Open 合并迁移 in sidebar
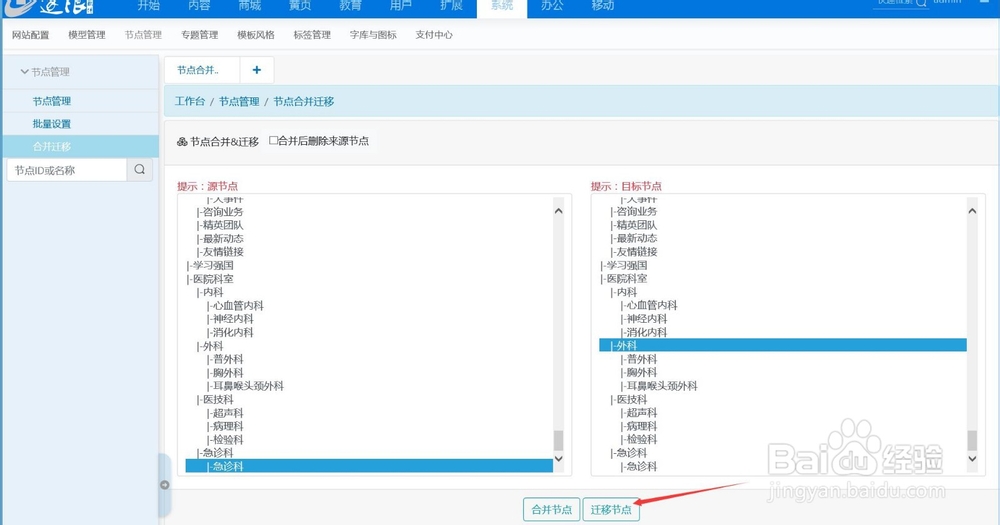1000x525 pixels. click(x=52, y=147)
